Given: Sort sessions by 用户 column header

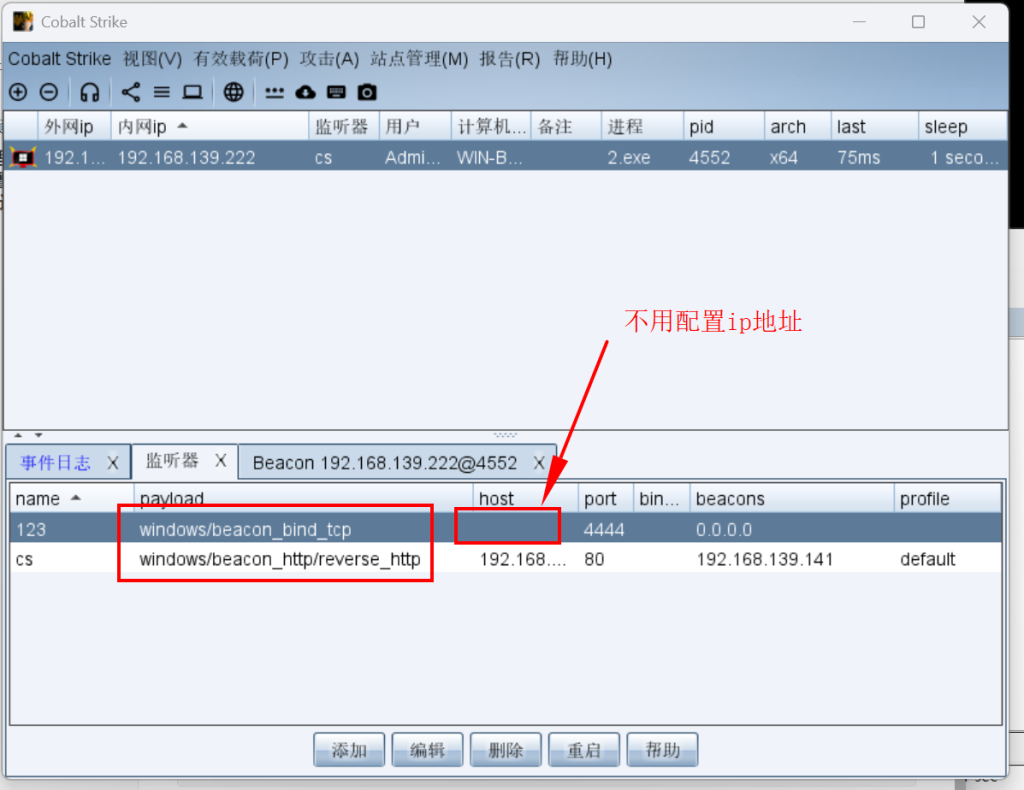Looking at the screenshot, I should coord(415,126).
